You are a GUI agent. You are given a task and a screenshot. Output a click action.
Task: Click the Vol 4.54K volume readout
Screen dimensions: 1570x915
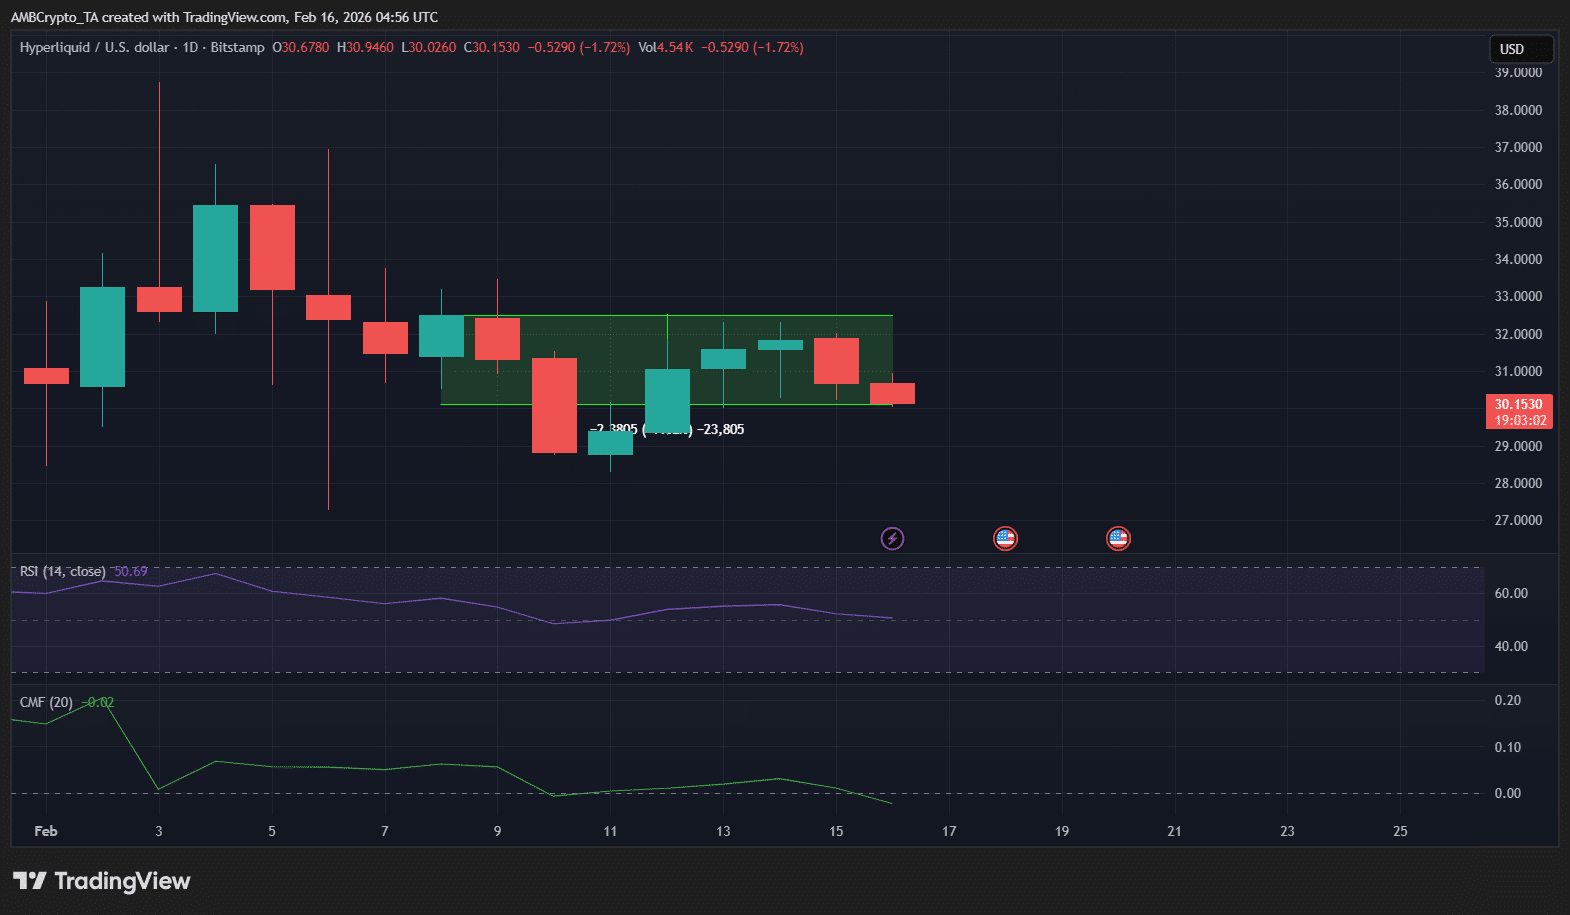tap(665, 48)
